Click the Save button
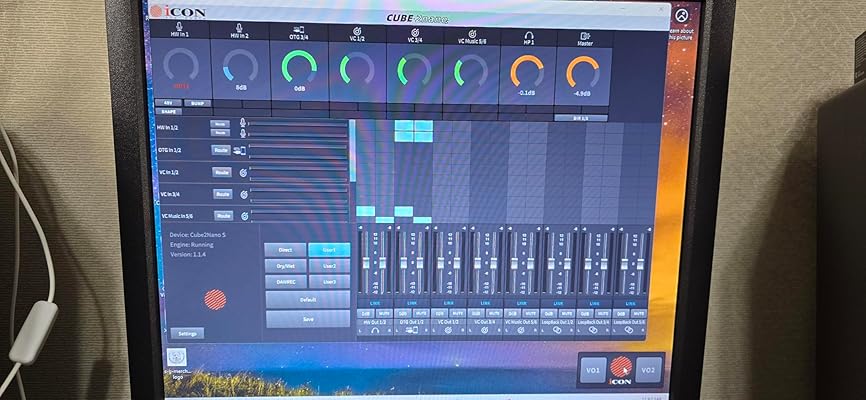This screenshot has height=400, width=866. point(307,318)
